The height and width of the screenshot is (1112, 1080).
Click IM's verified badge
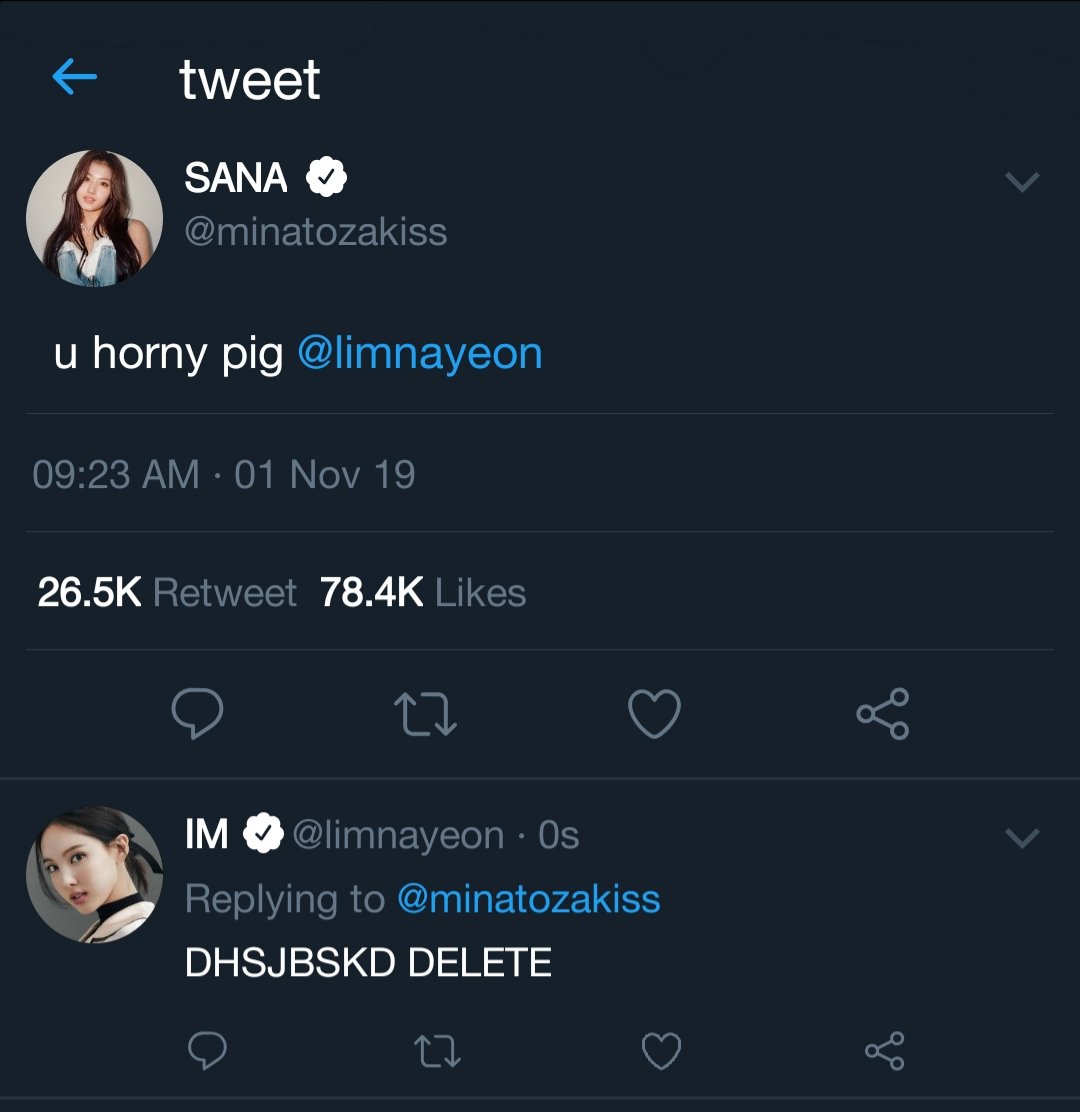[264, 833]
